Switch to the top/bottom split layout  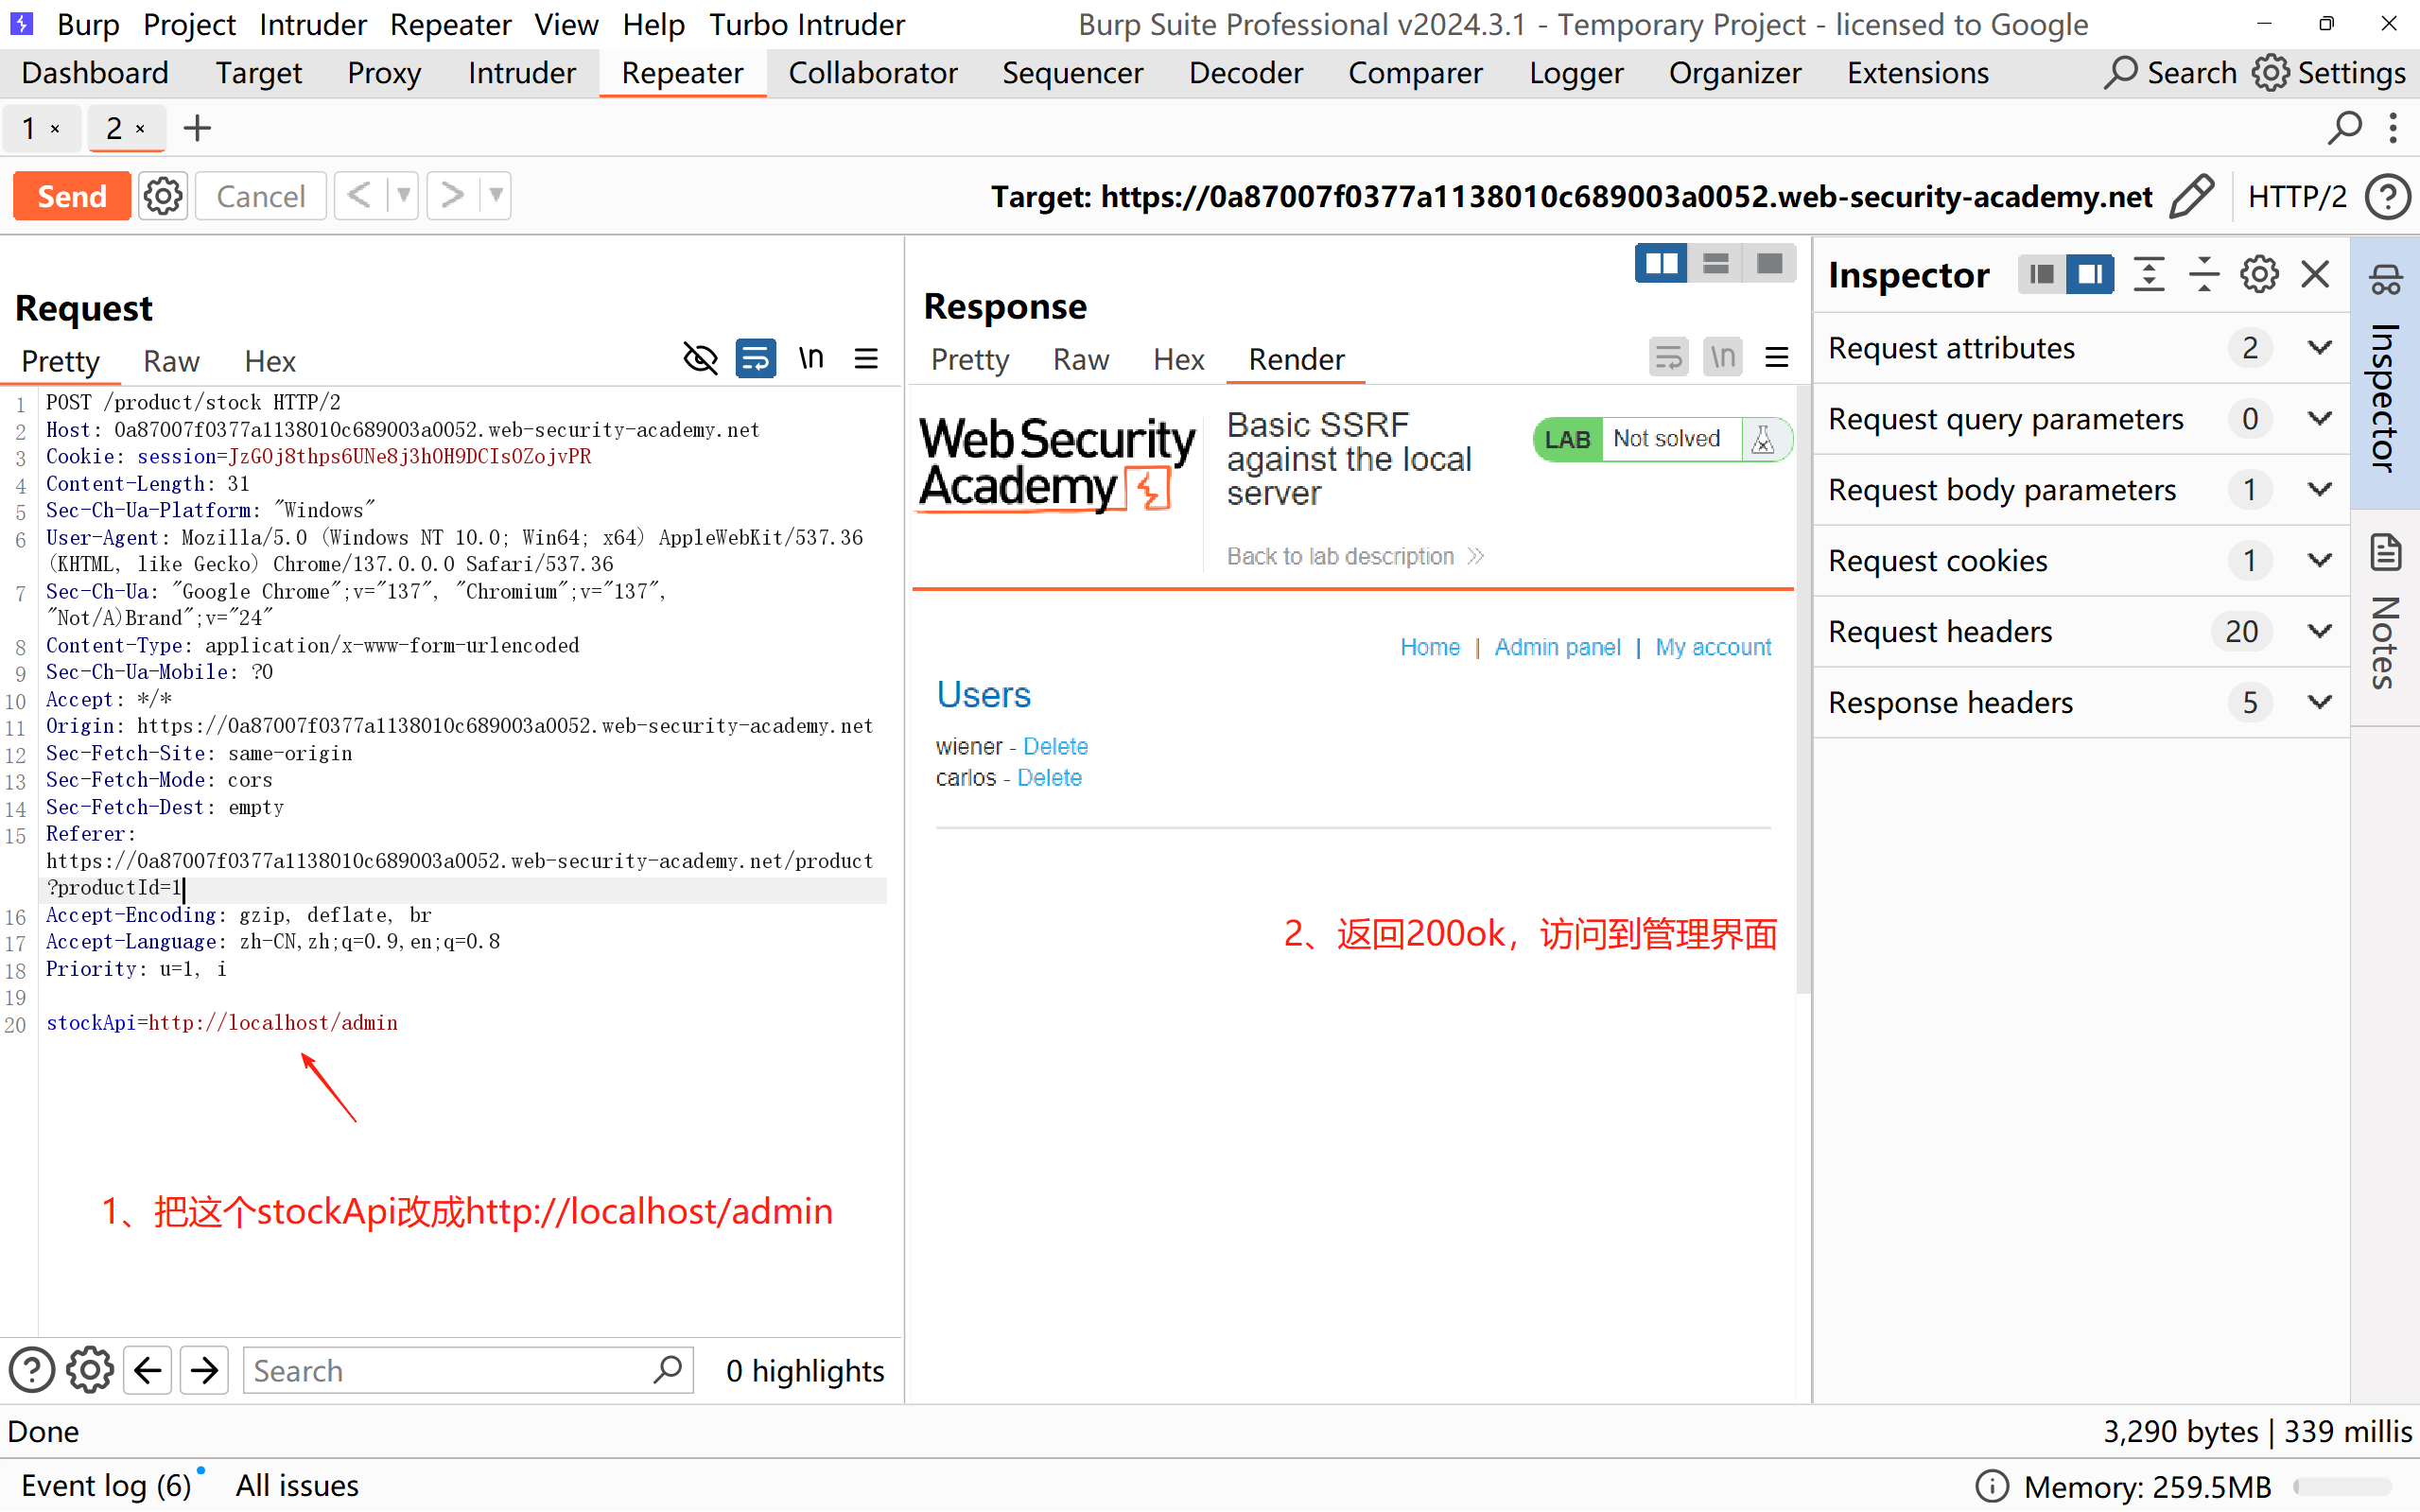point(1715,264)
